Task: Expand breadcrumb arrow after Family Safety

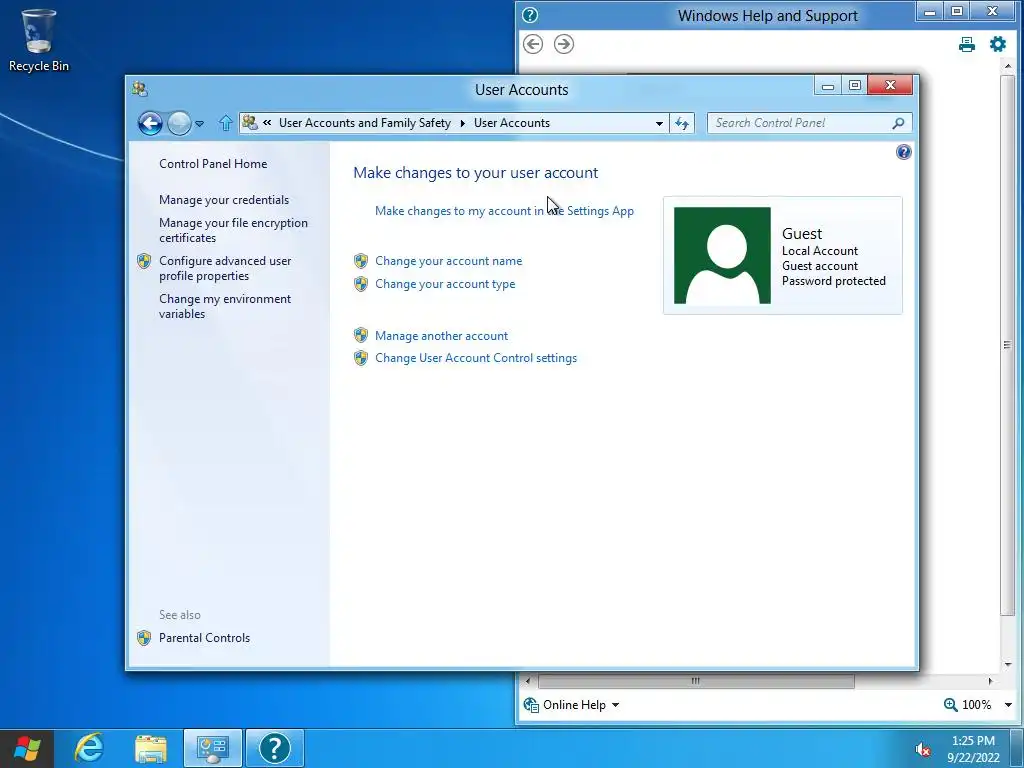Action: pos(462,123)
